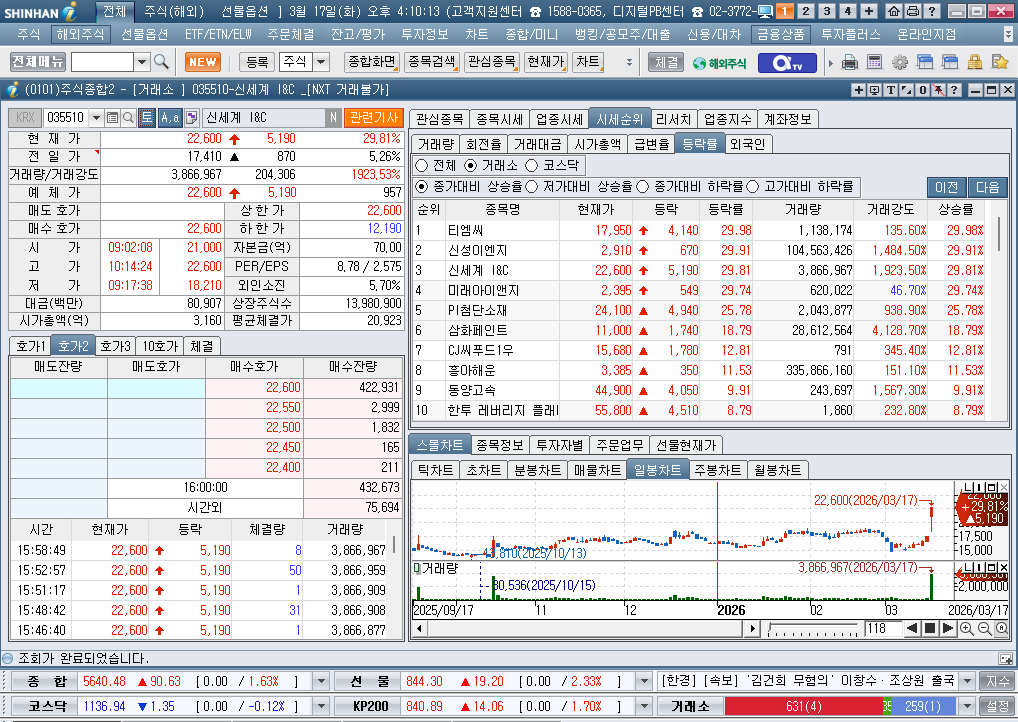This screenshot has height=722, width=1018.
Task: Click the printer icon in title bar
Action: (x=913, y=11)
